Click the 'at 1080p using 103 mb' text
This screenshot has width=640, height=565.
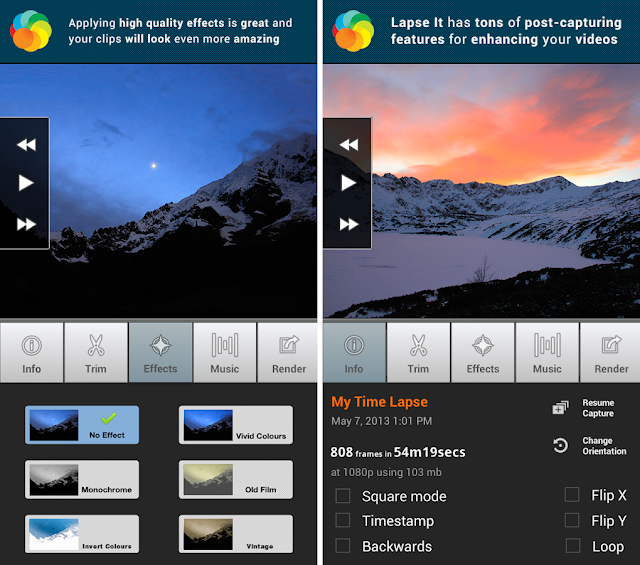click(x=386, y=472)
